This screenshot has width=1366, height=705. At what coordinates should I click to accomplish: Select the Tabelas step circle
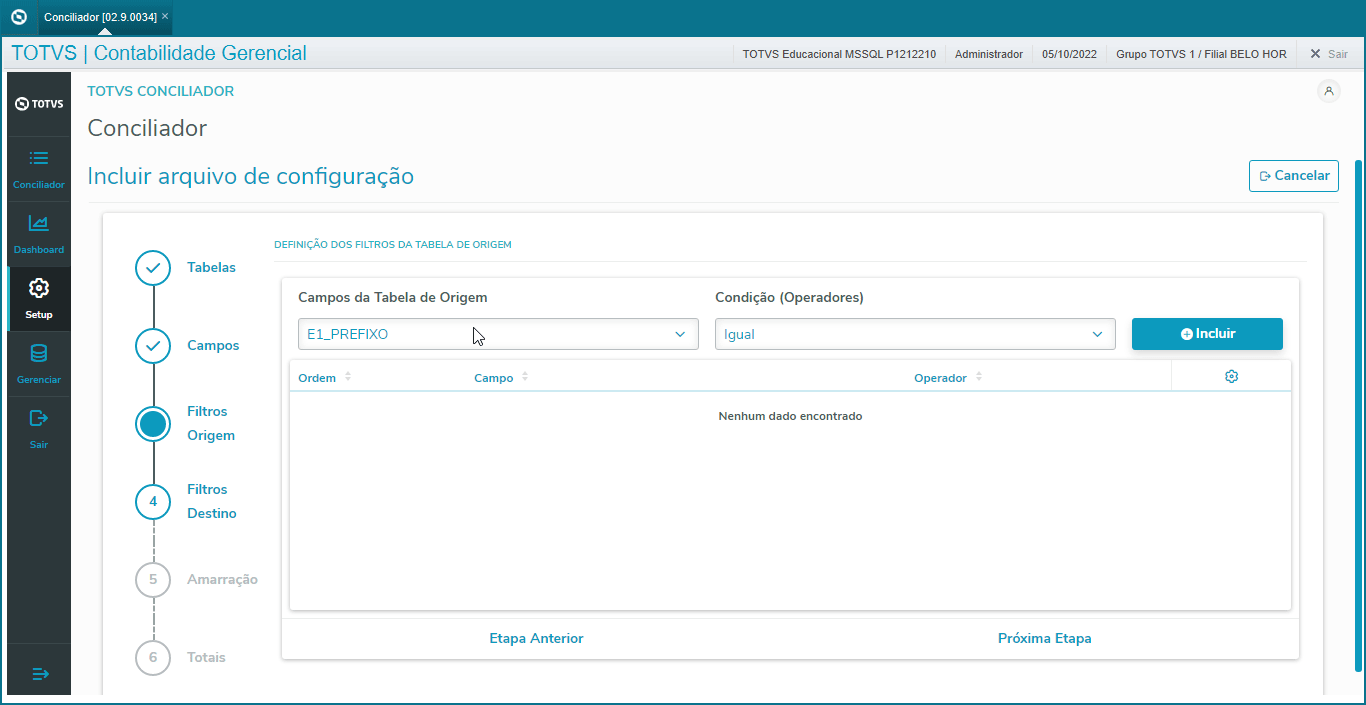tap(153, 268)
